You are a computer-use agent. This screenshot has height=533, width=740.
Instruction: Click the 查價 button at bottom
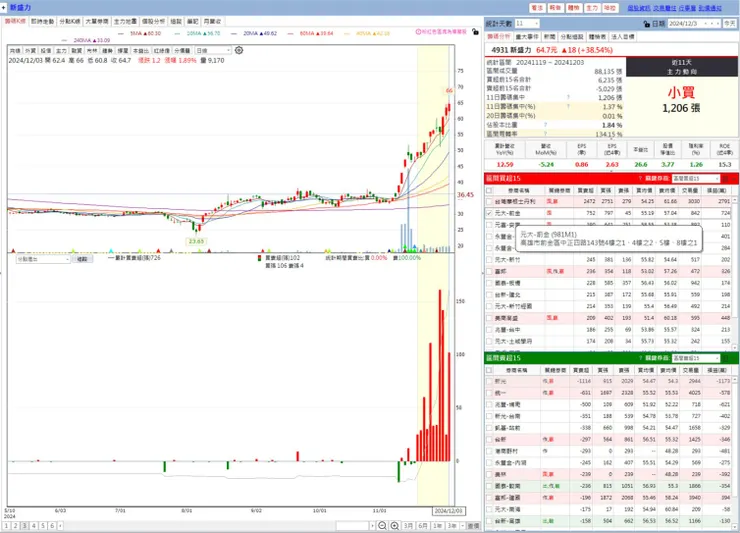click(x=473, y=525)
